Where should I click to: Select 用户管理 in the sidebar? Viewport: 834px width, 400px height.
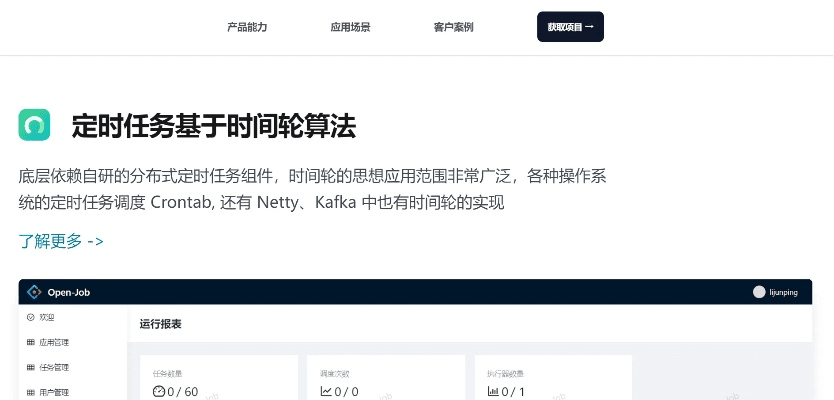coord(54,393)
